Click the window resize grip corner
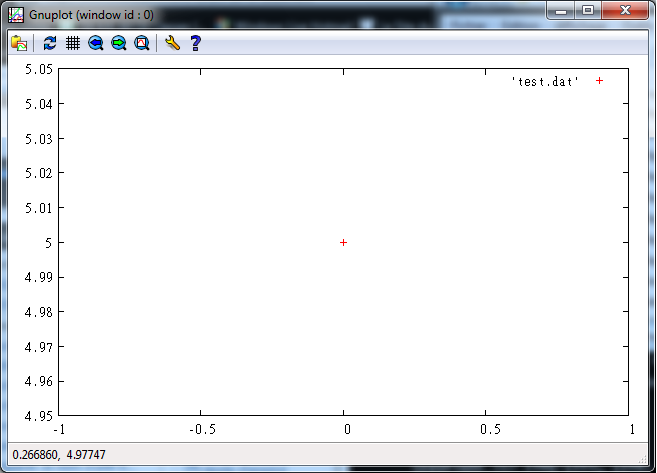The height and width of the screenshot is (473, 657). [643, 460]
